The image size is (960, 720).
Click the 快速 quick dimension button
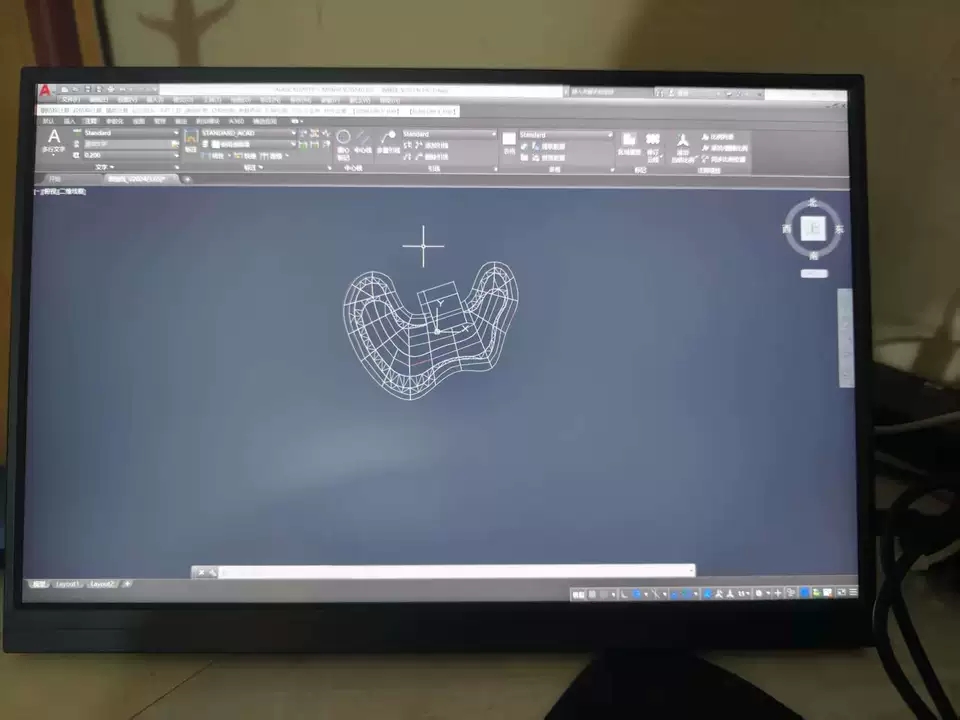point(244,156)
